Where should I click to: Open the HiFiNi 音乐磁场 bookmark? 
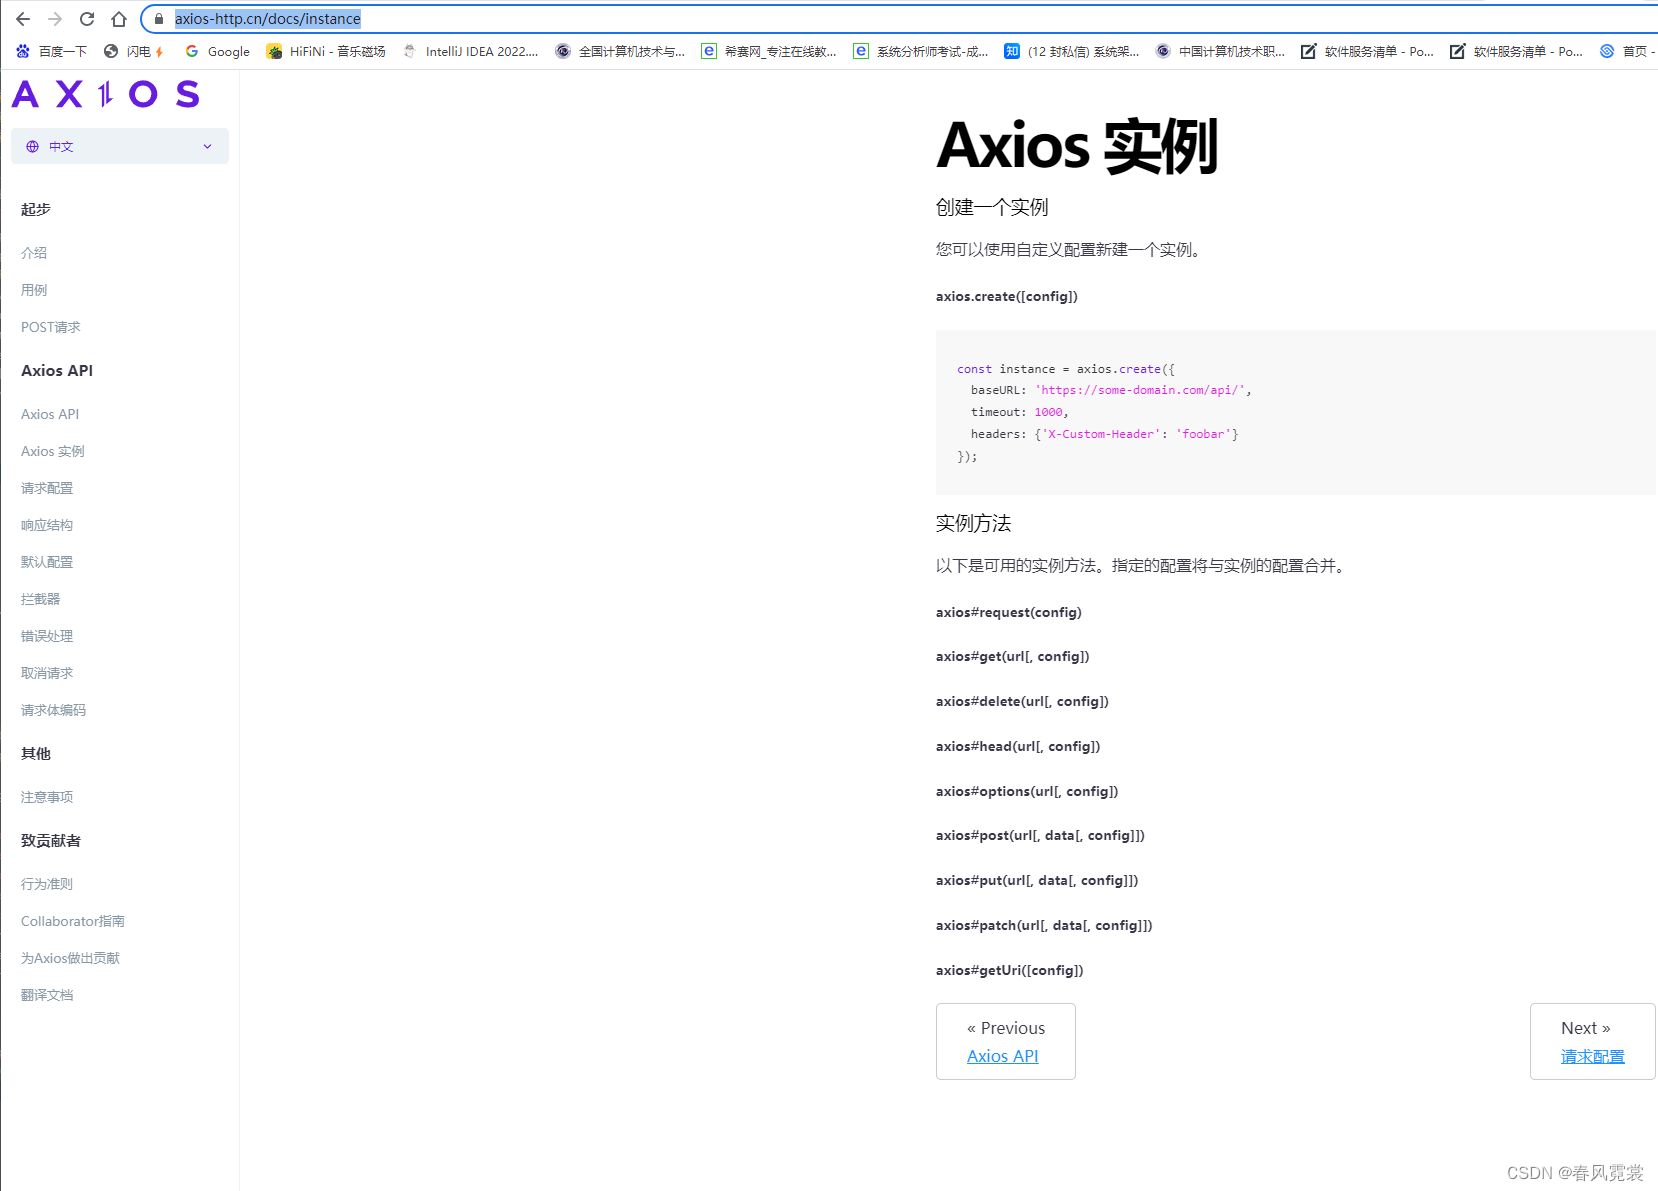point(326,51)
